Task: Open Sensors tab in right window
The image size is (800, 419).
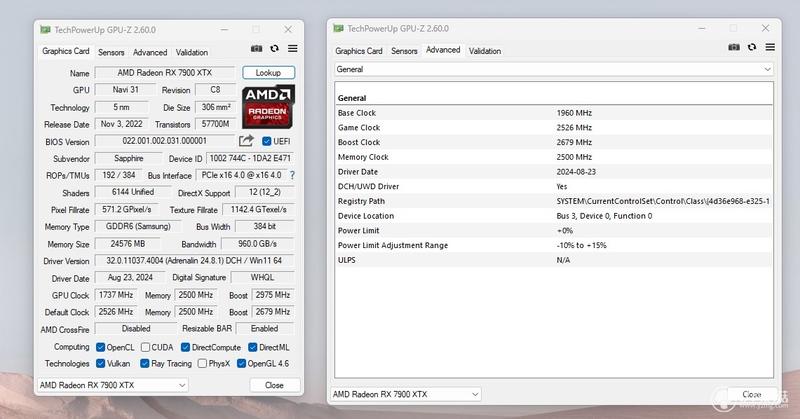Action: click(x=404, y=51)
